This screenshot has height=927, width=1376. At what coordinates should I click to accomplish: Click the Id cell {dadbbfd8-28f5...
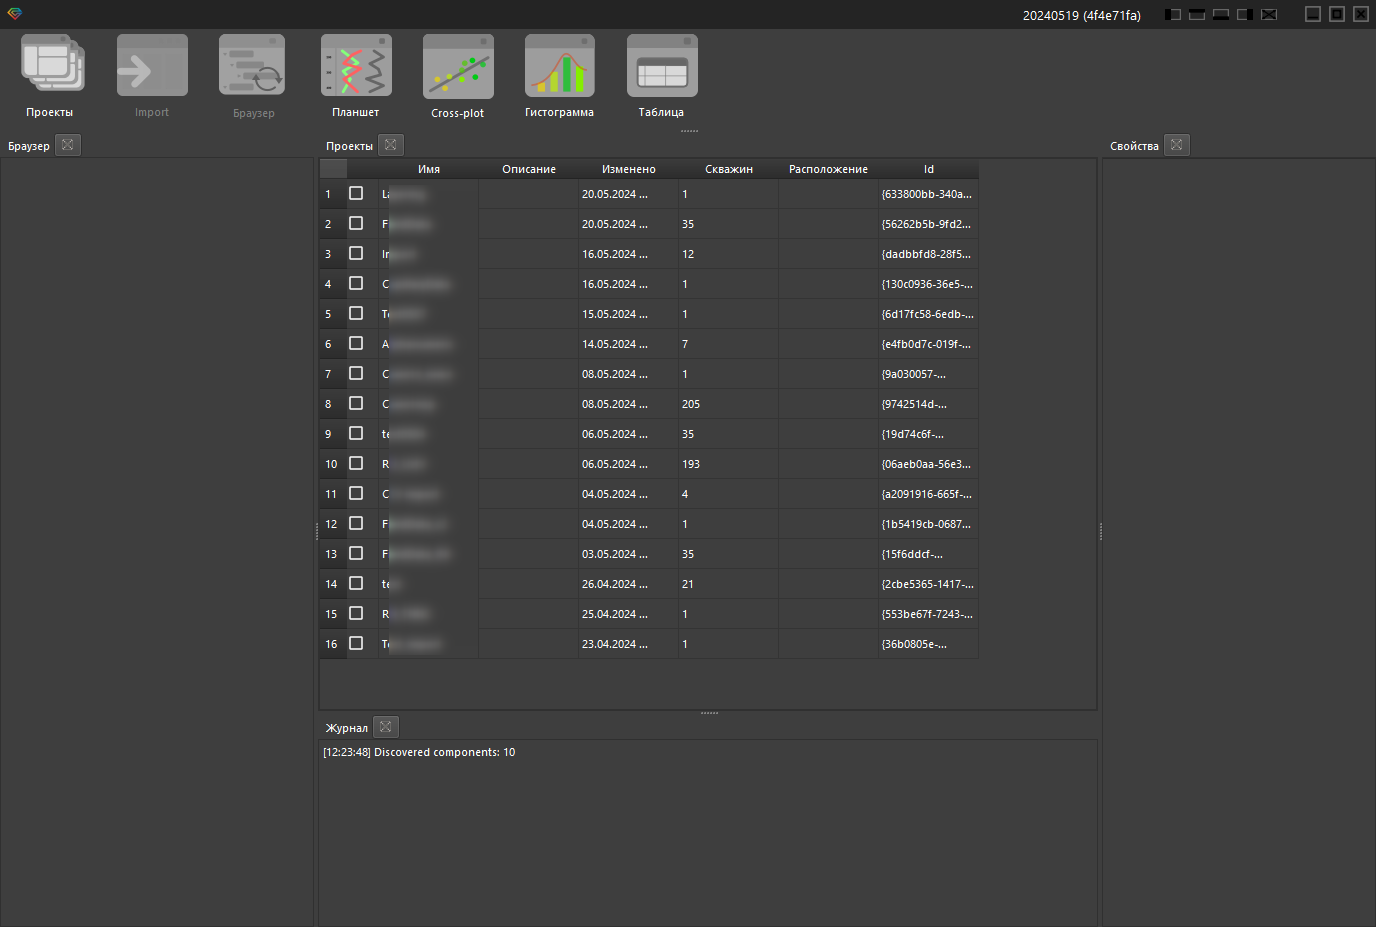(x=929, y=254)
